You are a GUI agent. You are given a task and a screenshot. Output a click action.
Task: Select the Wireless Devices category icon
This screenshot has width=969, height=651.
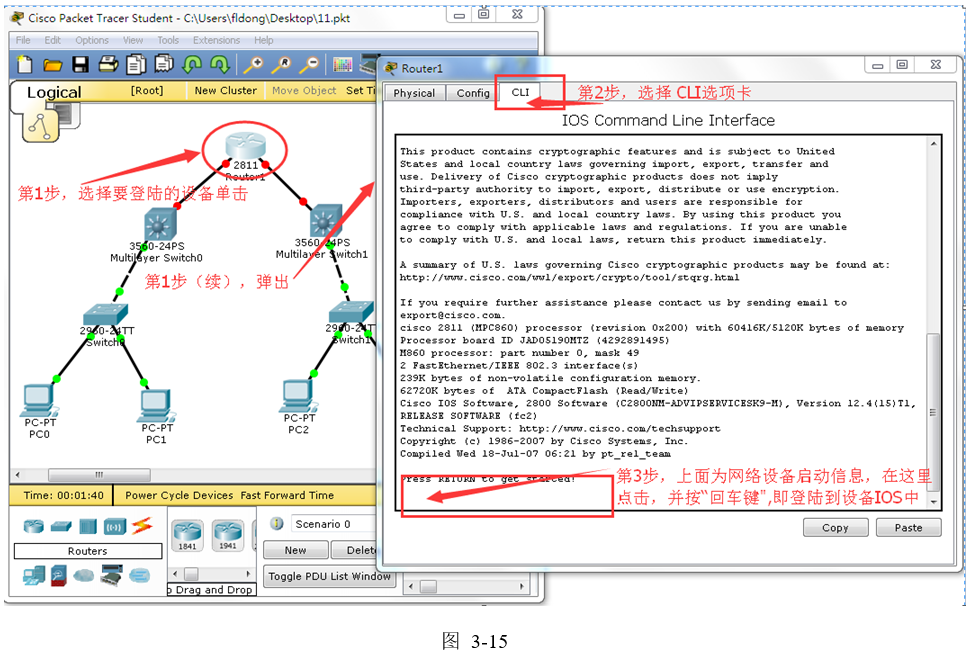point(114,526)
